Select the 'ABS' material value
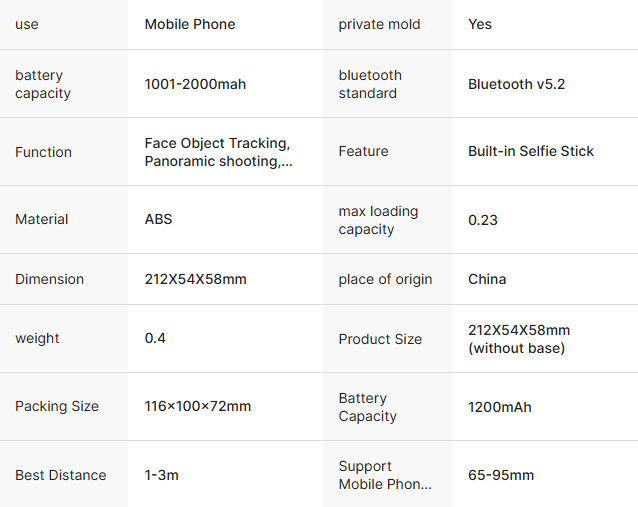 [158, 219]
